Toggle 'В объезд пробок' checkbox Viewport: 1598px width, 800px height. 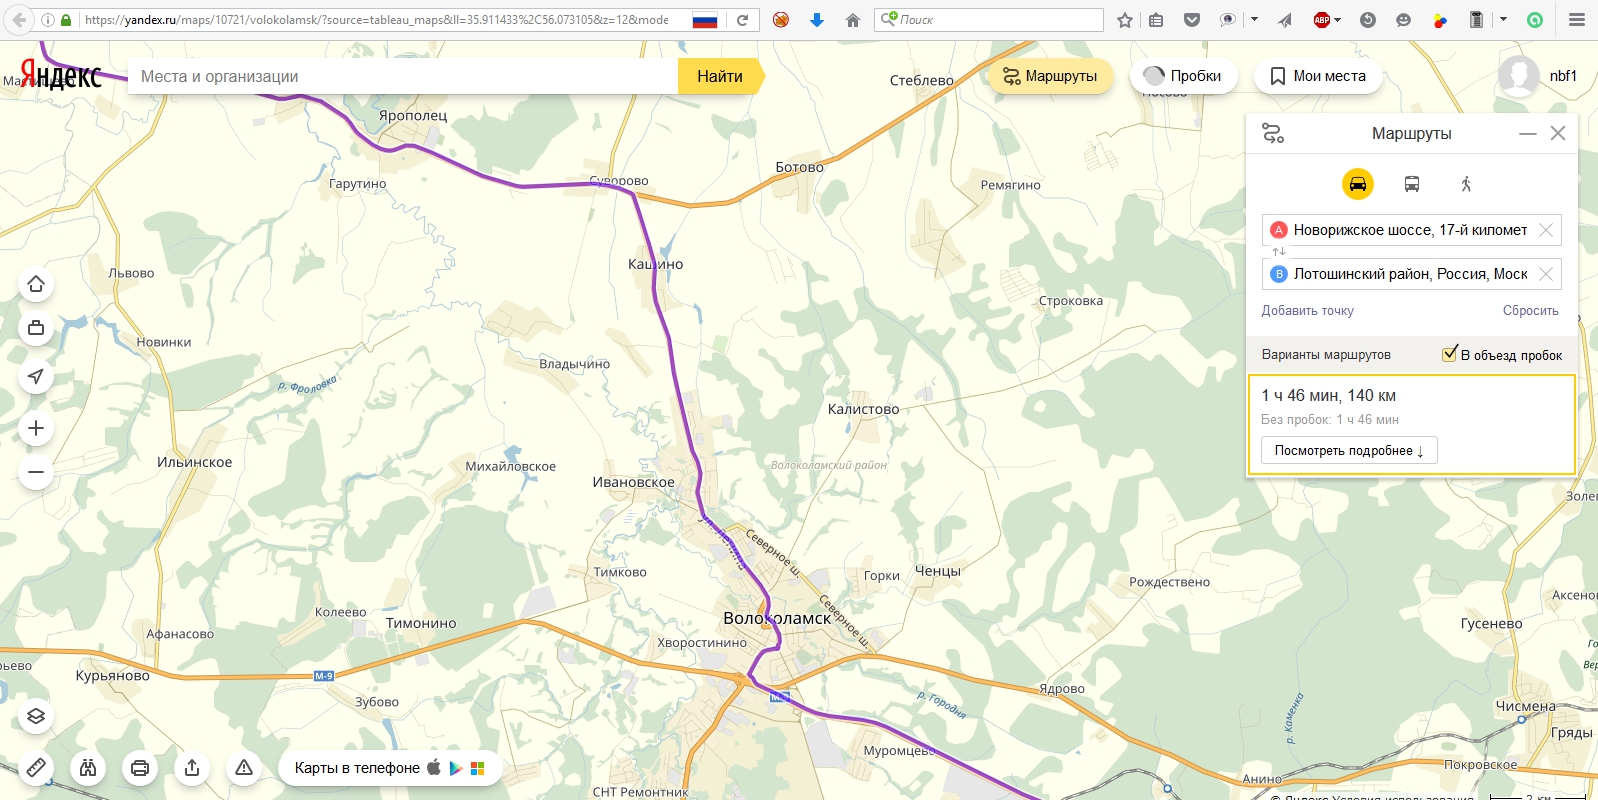[1449, 354]
